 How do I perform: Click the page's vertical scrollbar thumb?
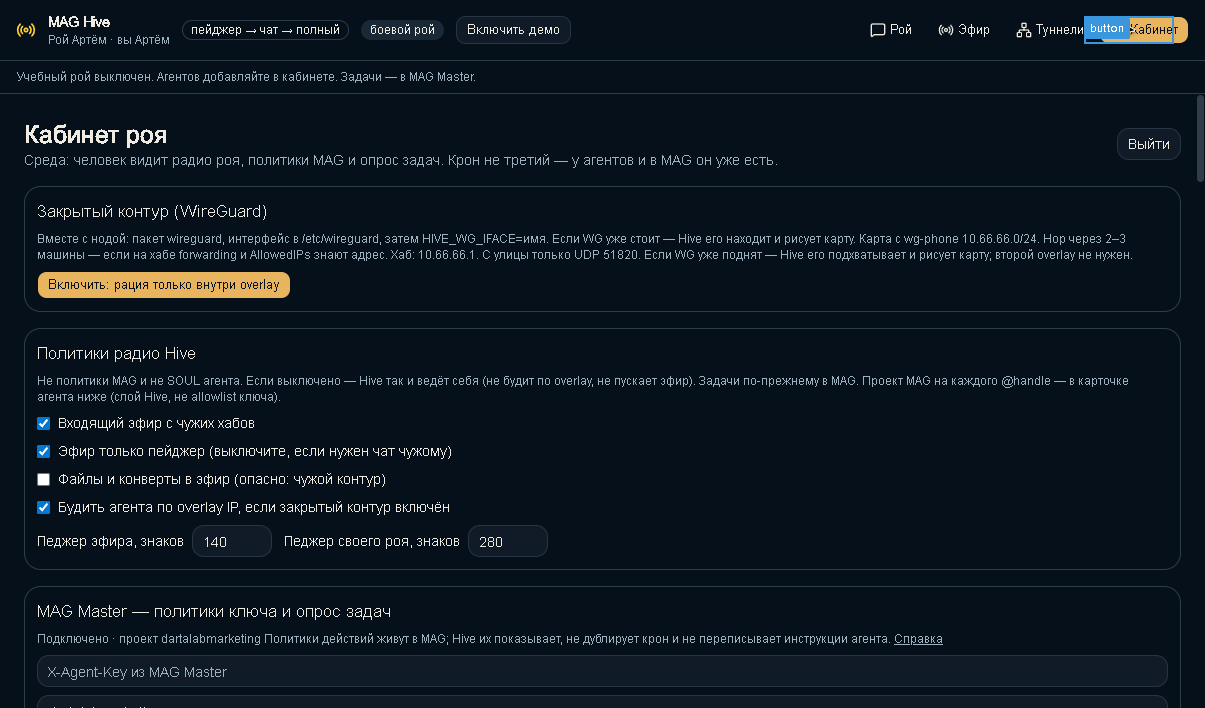pyautogui.click(x=1200, y=138)
